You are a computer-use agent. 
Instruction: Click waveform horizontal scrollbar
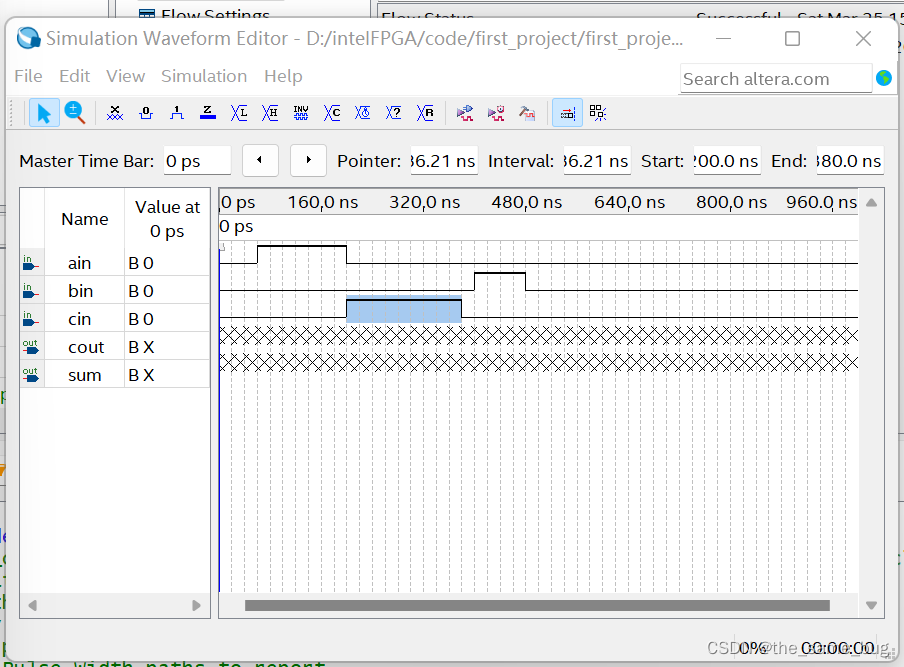click(537, 605)
